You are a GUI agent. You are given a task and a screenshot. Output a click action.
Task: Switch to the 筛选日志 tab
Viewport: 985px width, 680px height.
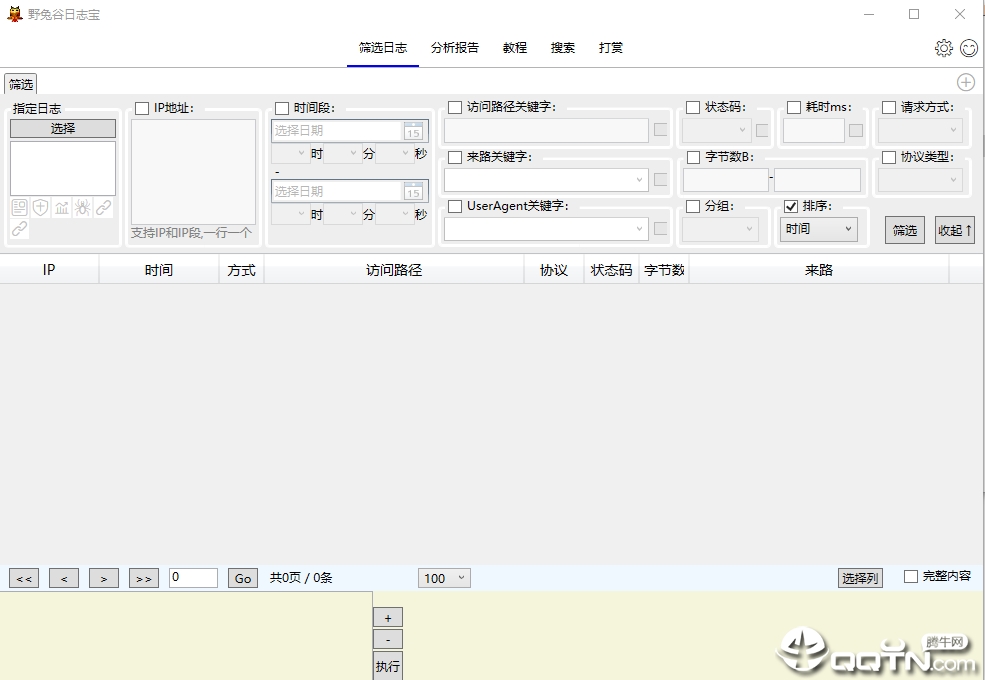[383, 48]
